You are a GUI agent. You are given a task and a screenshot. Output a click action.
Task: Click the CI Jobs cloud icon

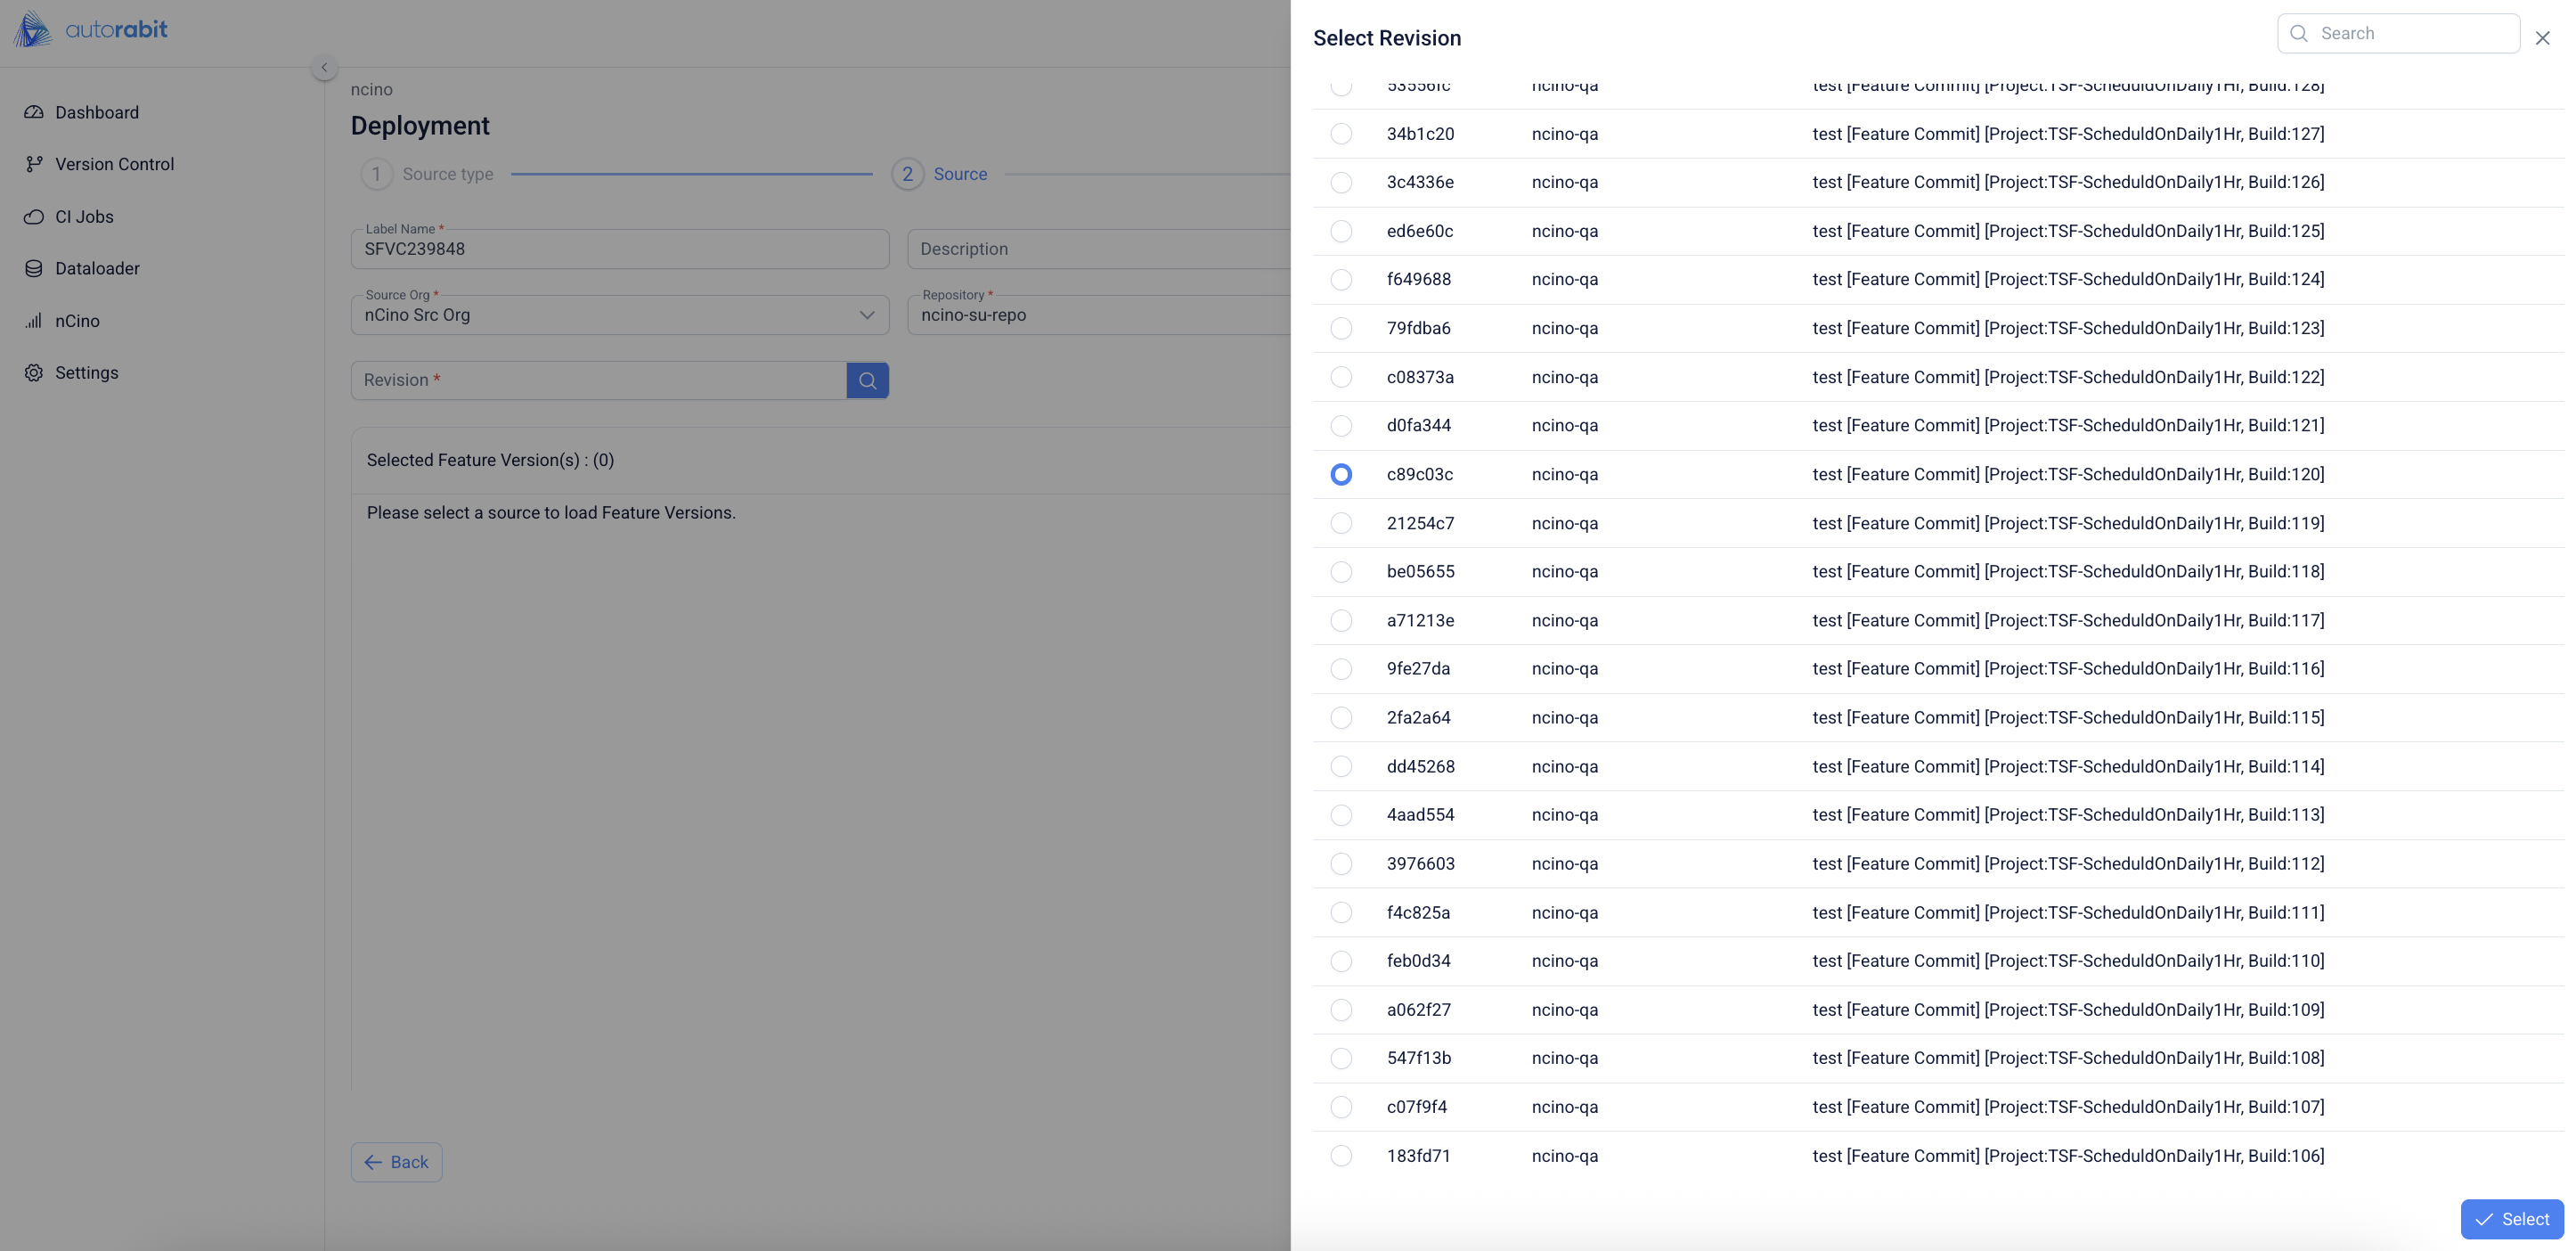coord(34,216)
